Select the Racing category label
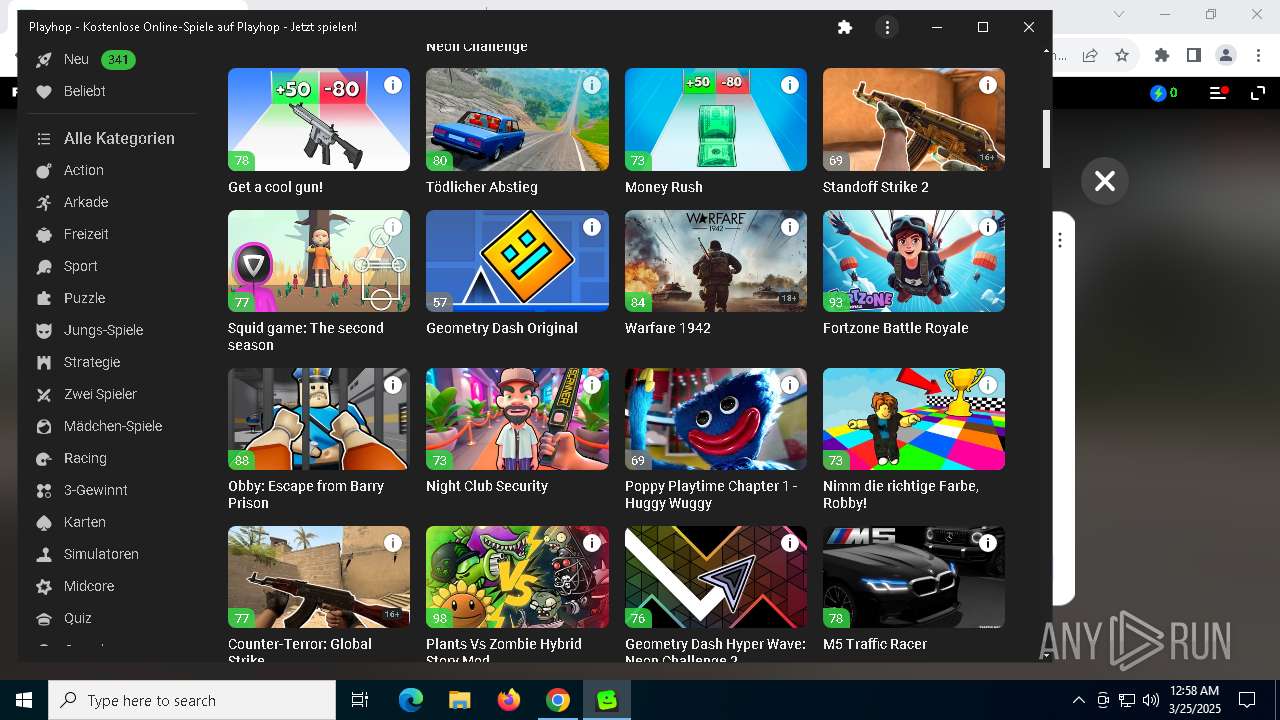The image size is (1280, 720). pyautogui.click(x=85, y=458)
